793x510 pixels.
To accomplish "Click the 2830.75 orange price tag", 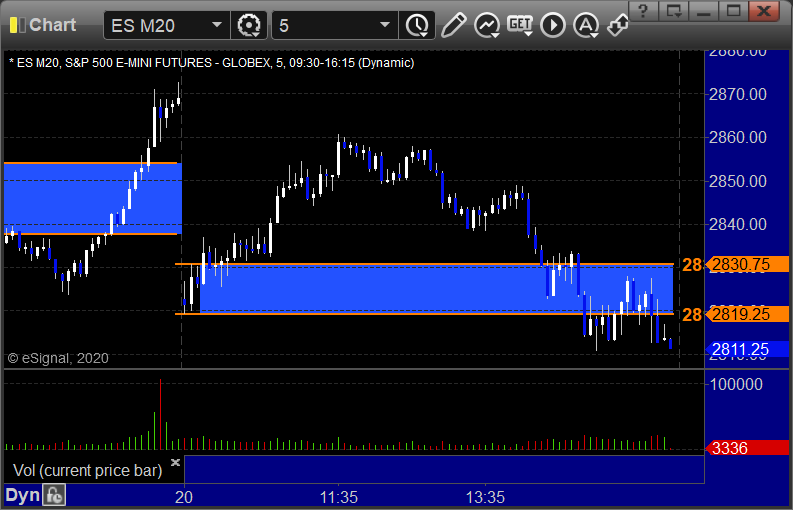I will click(747, 264).
